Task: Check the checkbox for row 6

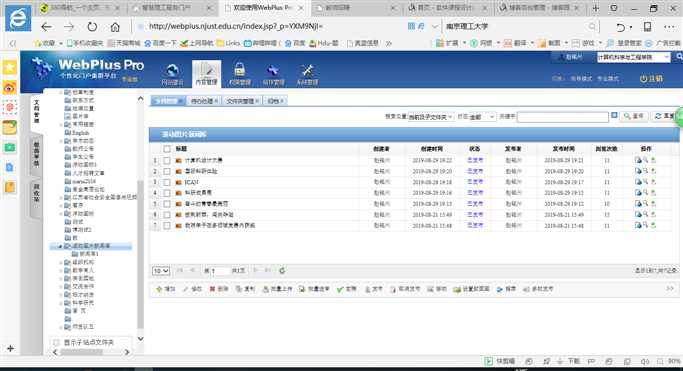Action: [x=167, y=215]
